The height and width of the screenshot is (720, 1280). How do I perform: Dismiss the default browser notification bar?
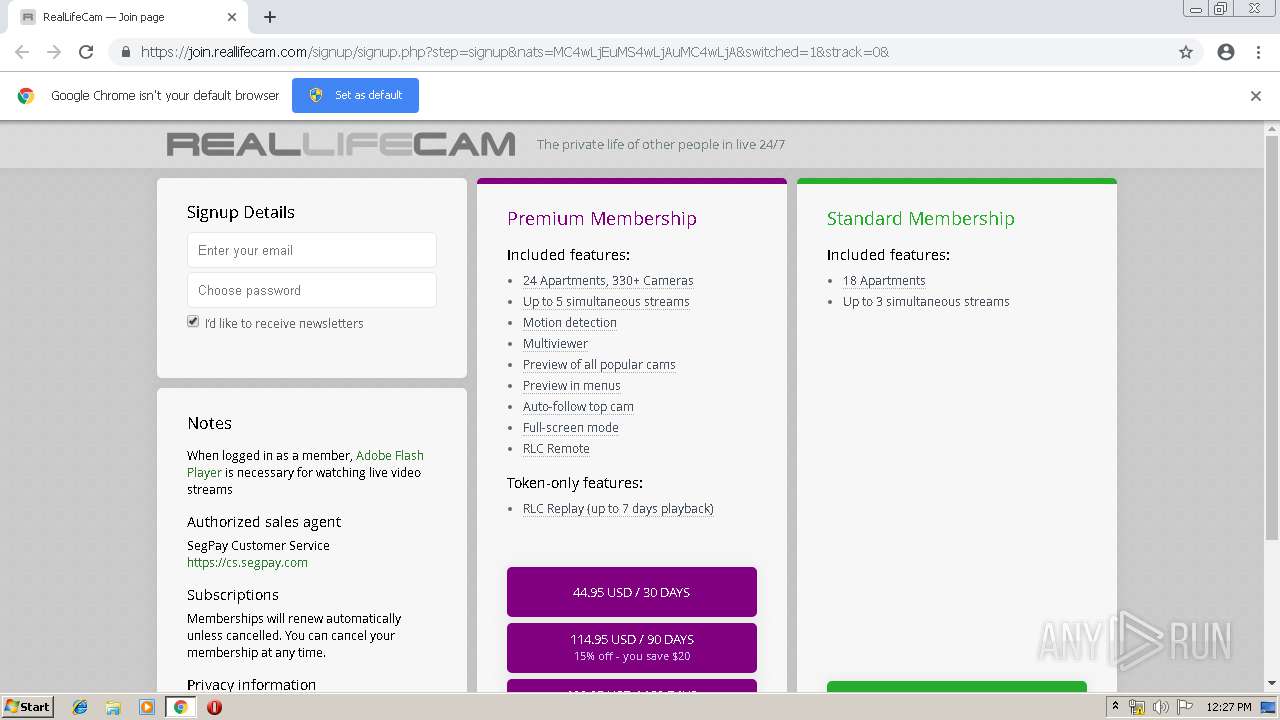[1256, 96]
